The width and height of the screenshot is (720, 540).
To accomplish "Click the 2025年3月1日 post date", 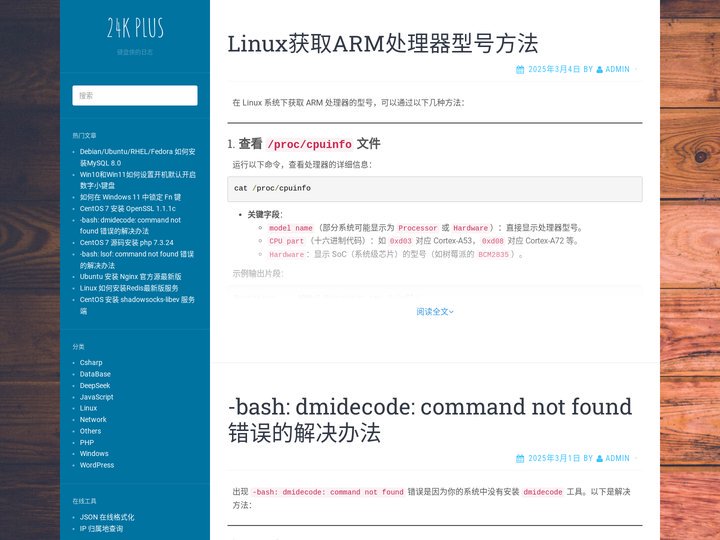I will click(554, 458).
